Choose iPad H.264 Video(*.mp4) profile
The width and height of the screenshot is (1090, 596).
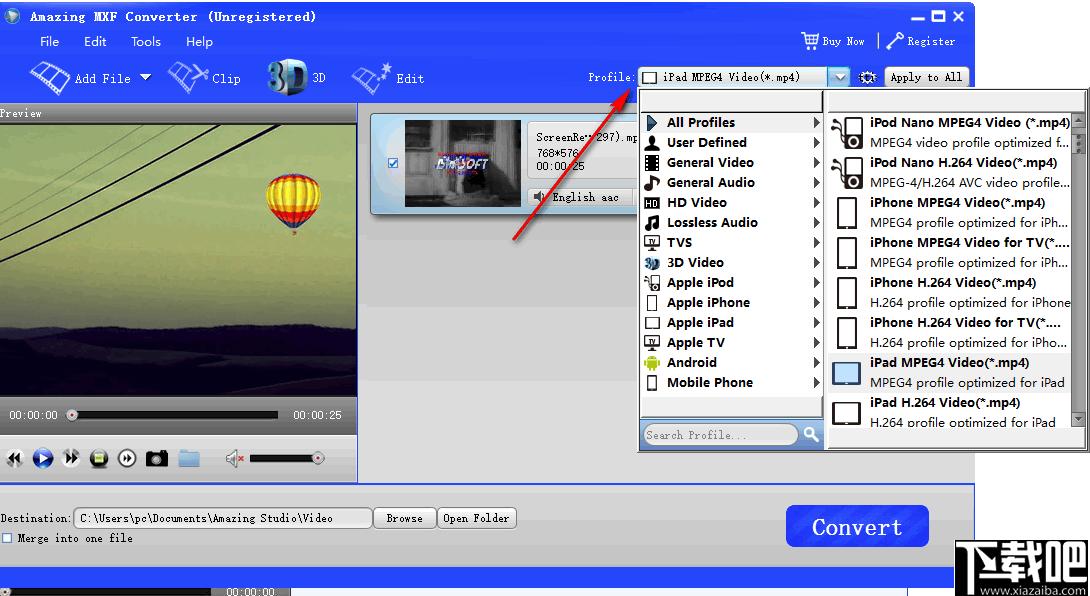(950, 412)
